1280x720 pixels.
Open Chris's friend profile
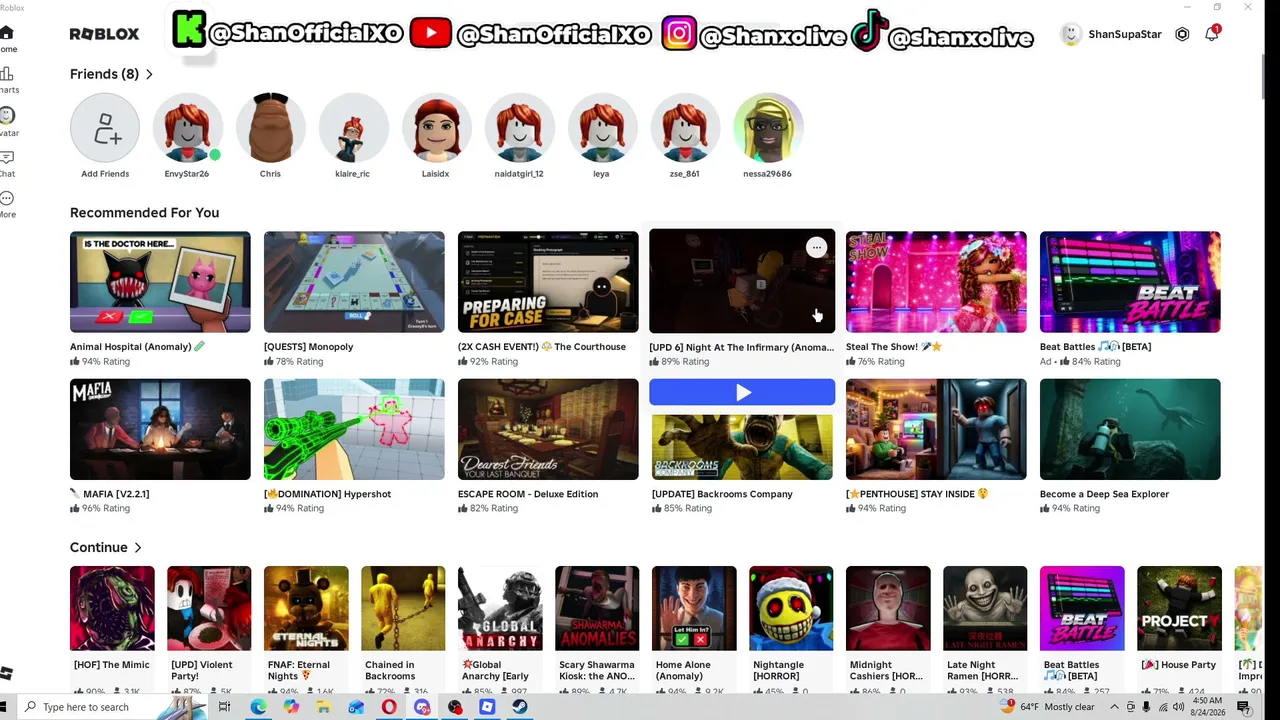pos(270,128)
